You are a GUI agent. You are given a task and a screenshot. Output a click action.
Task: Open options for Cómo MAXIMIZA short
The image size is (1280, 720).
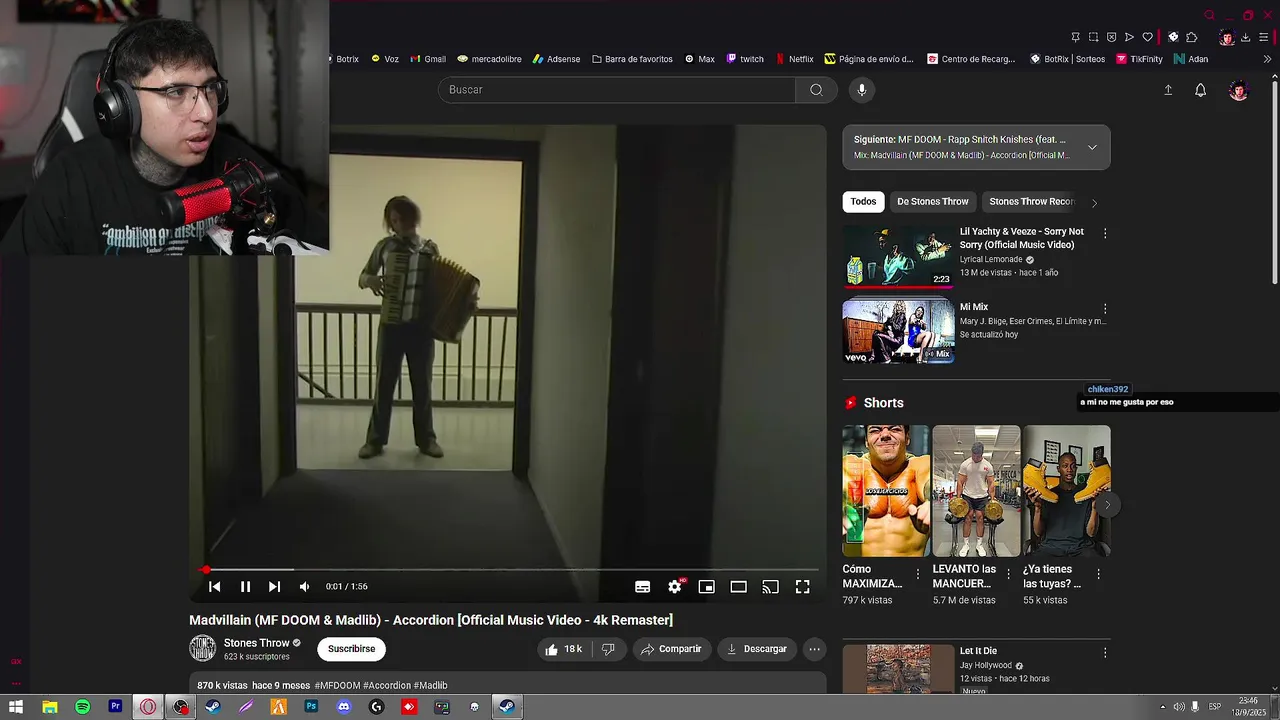tap(917, 575)
